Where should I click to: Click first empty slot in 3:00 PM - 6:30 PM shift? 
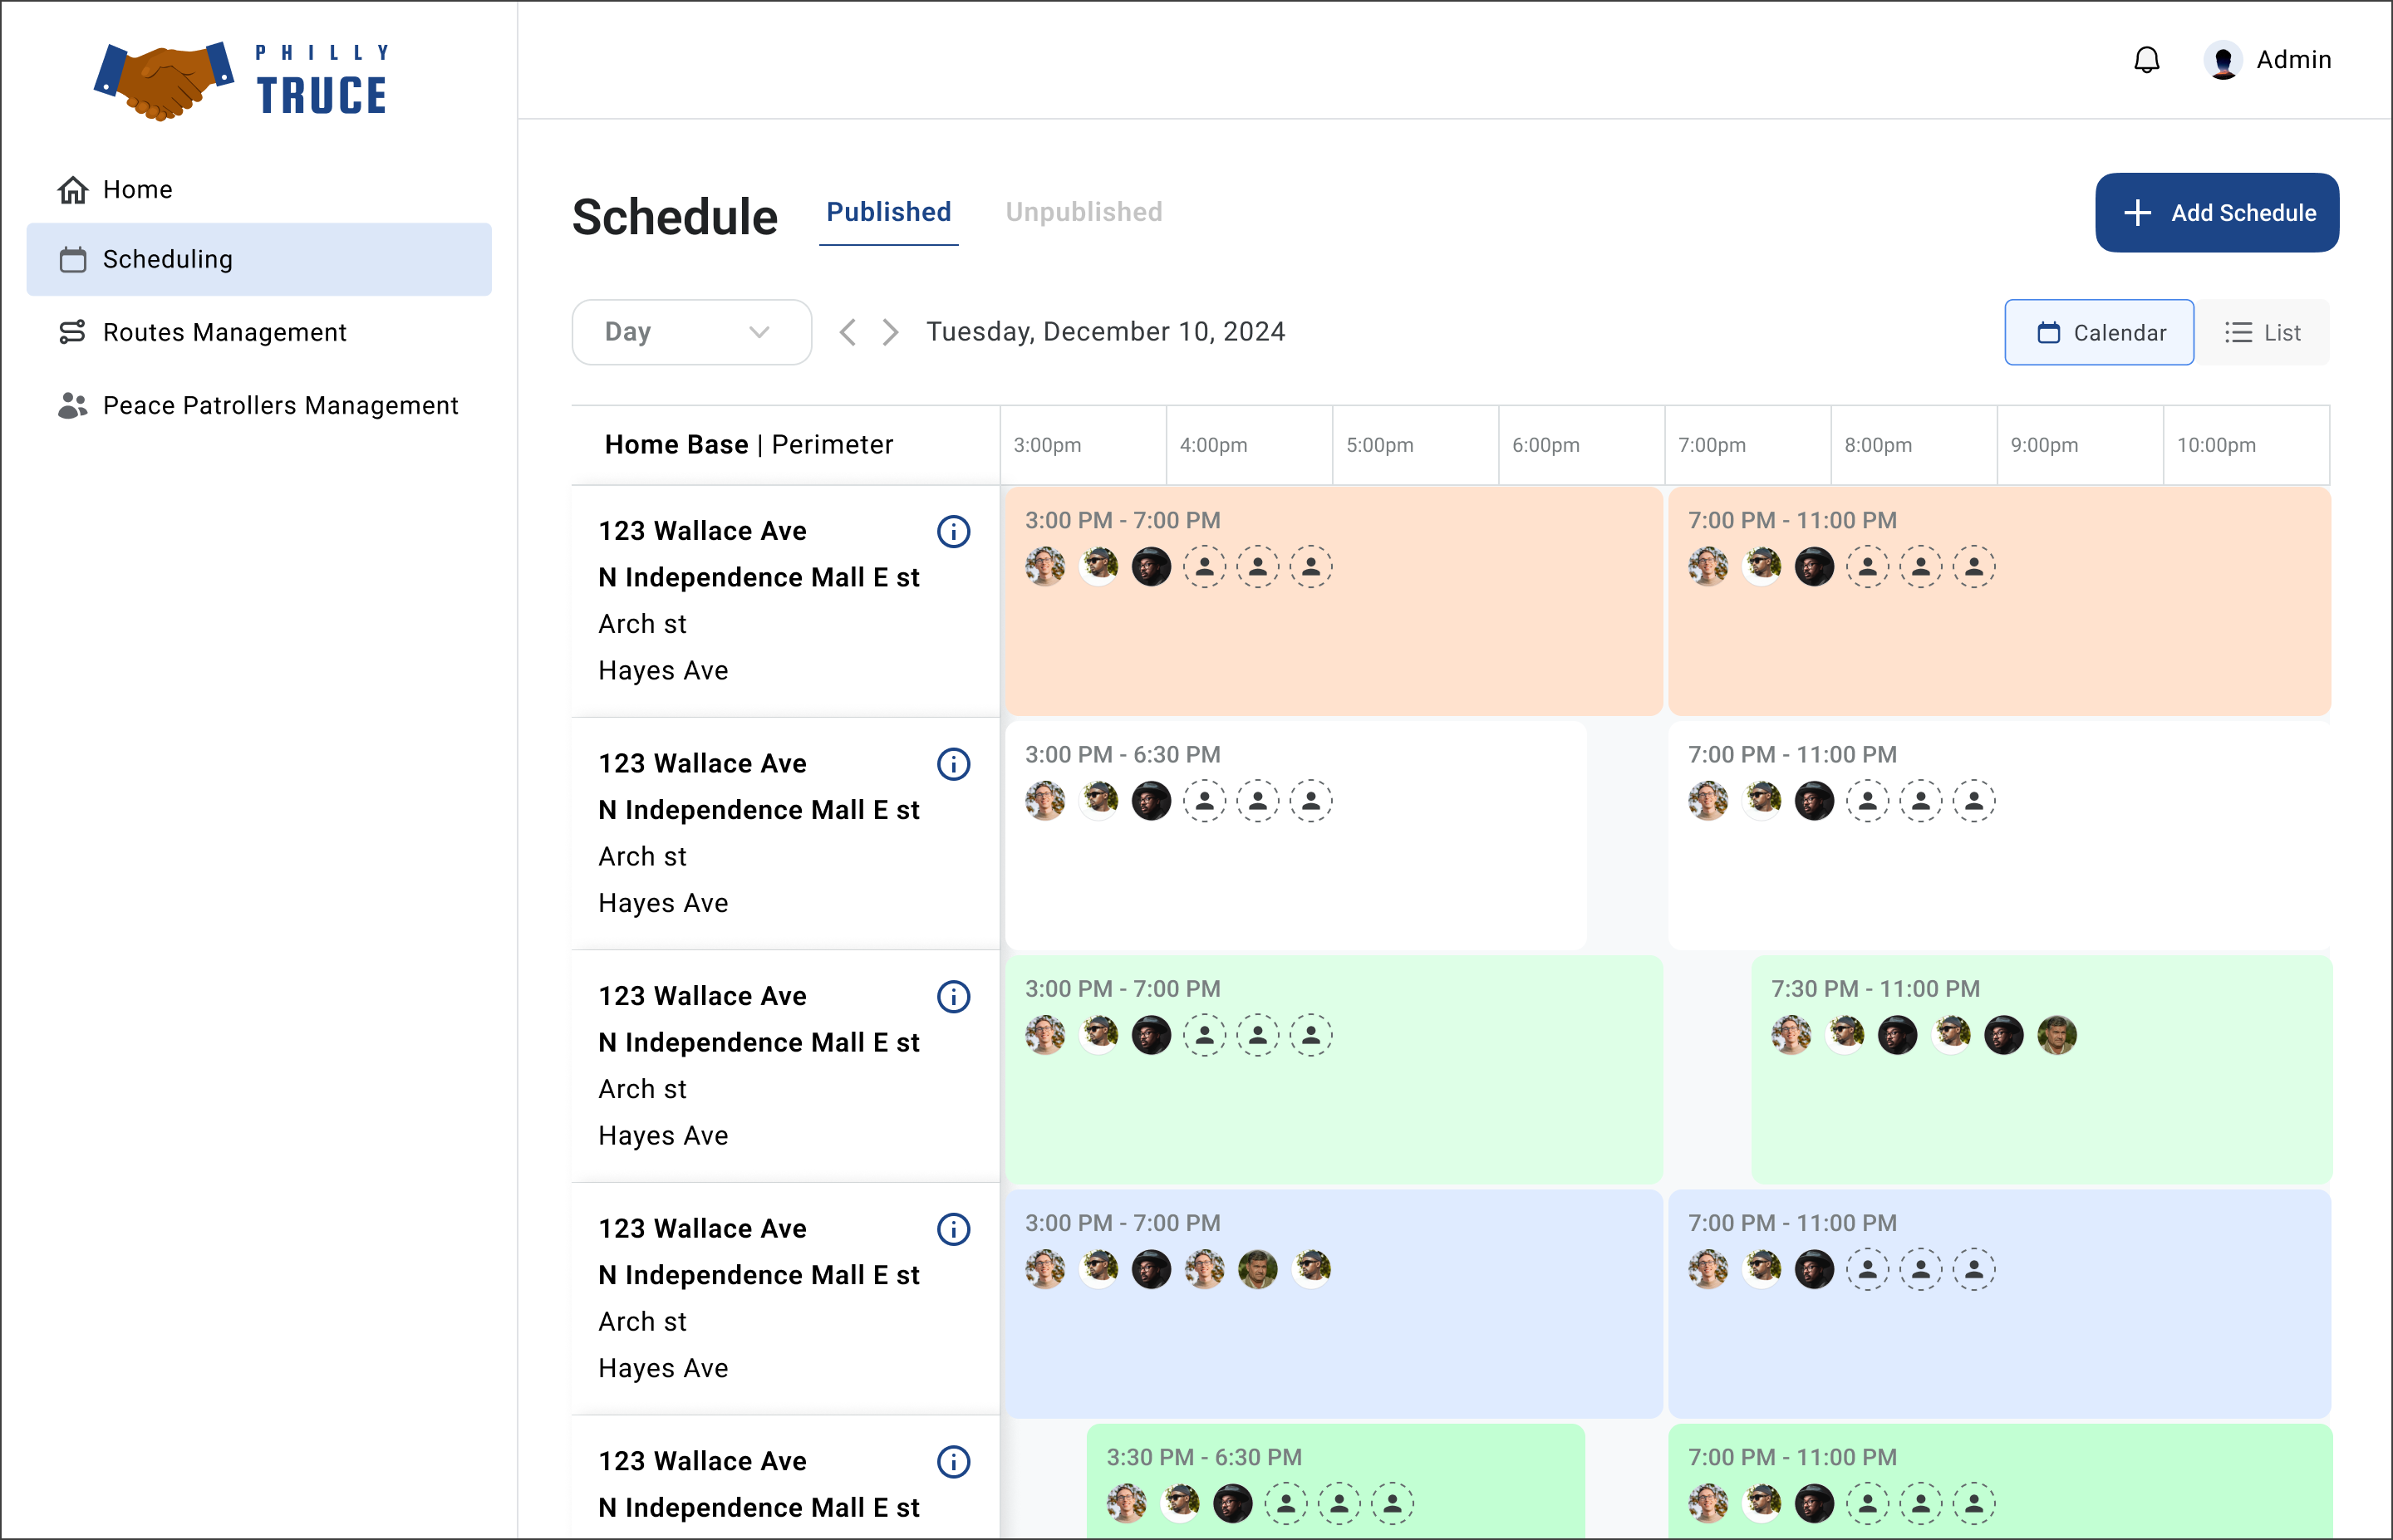1204,801
